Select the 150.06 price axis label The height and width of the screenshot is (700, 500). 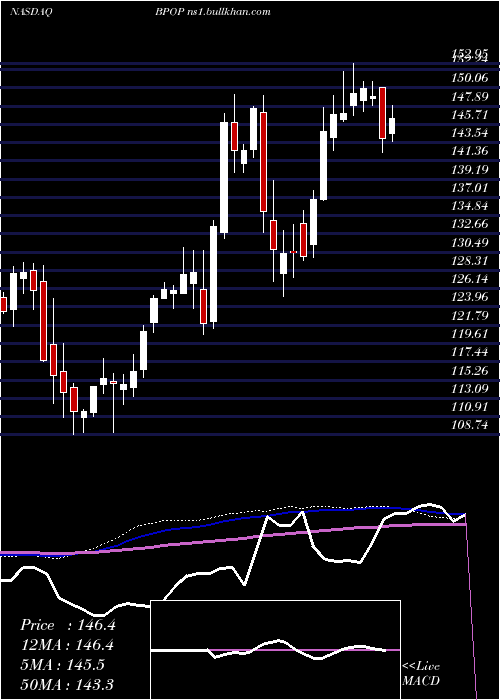[x=469, y=78]
